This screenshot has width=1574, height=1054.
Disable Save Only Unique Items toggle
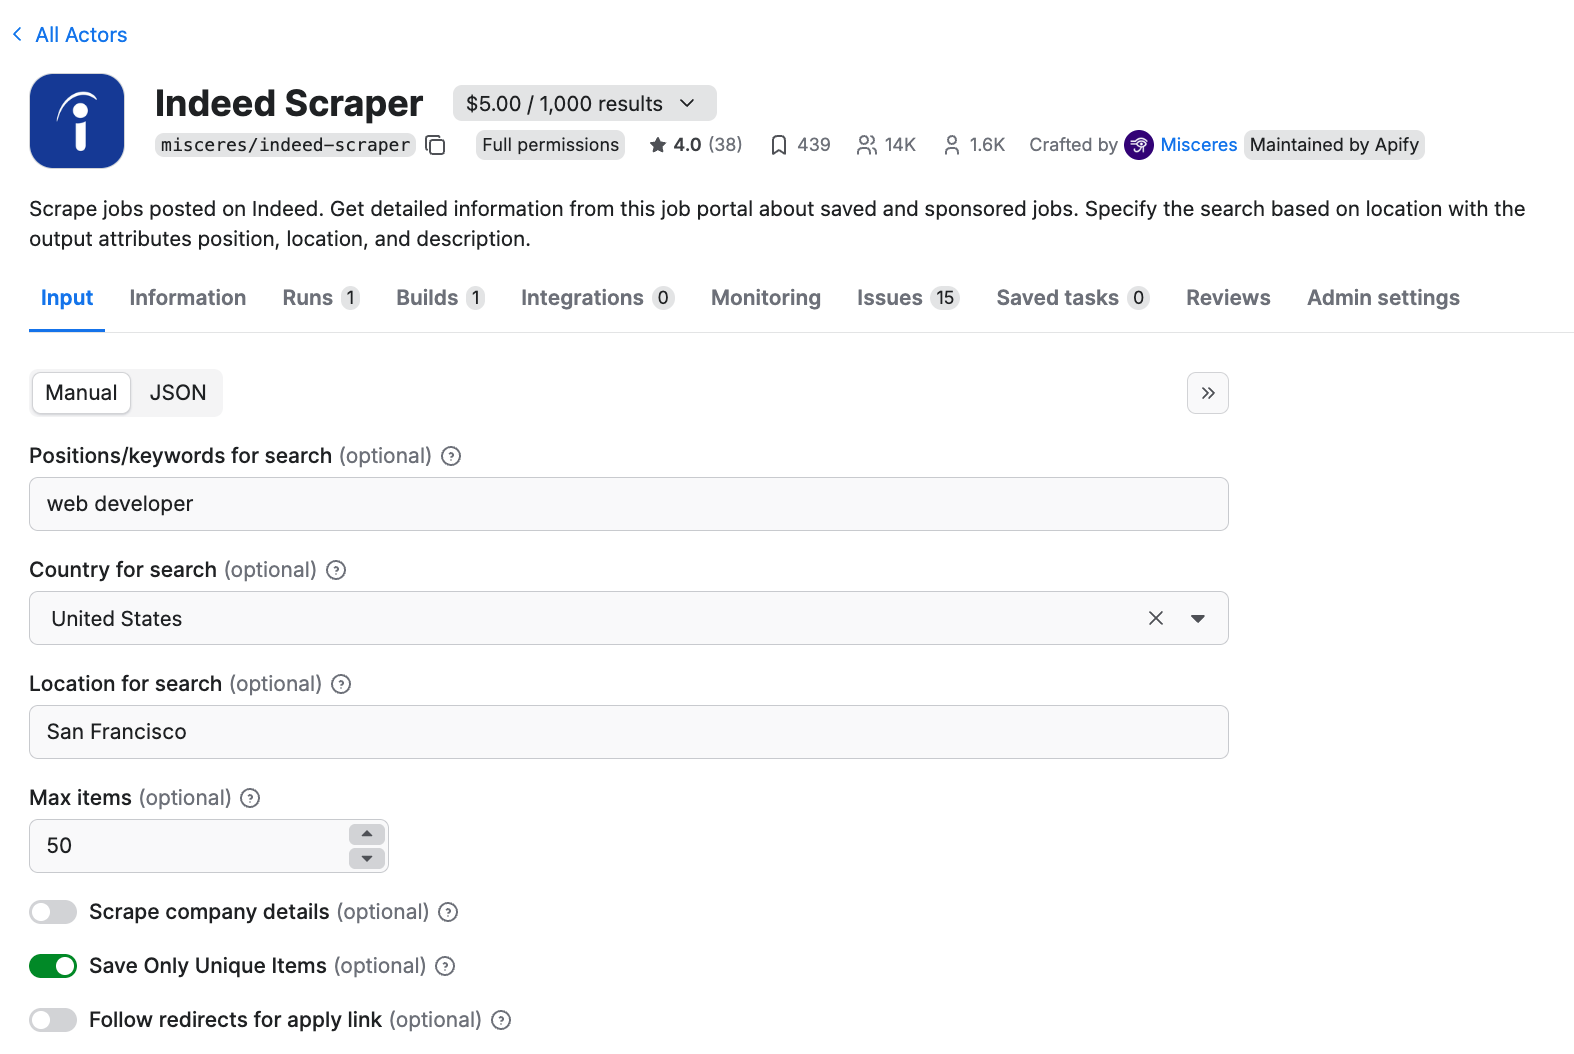click(x=53, y=966)
